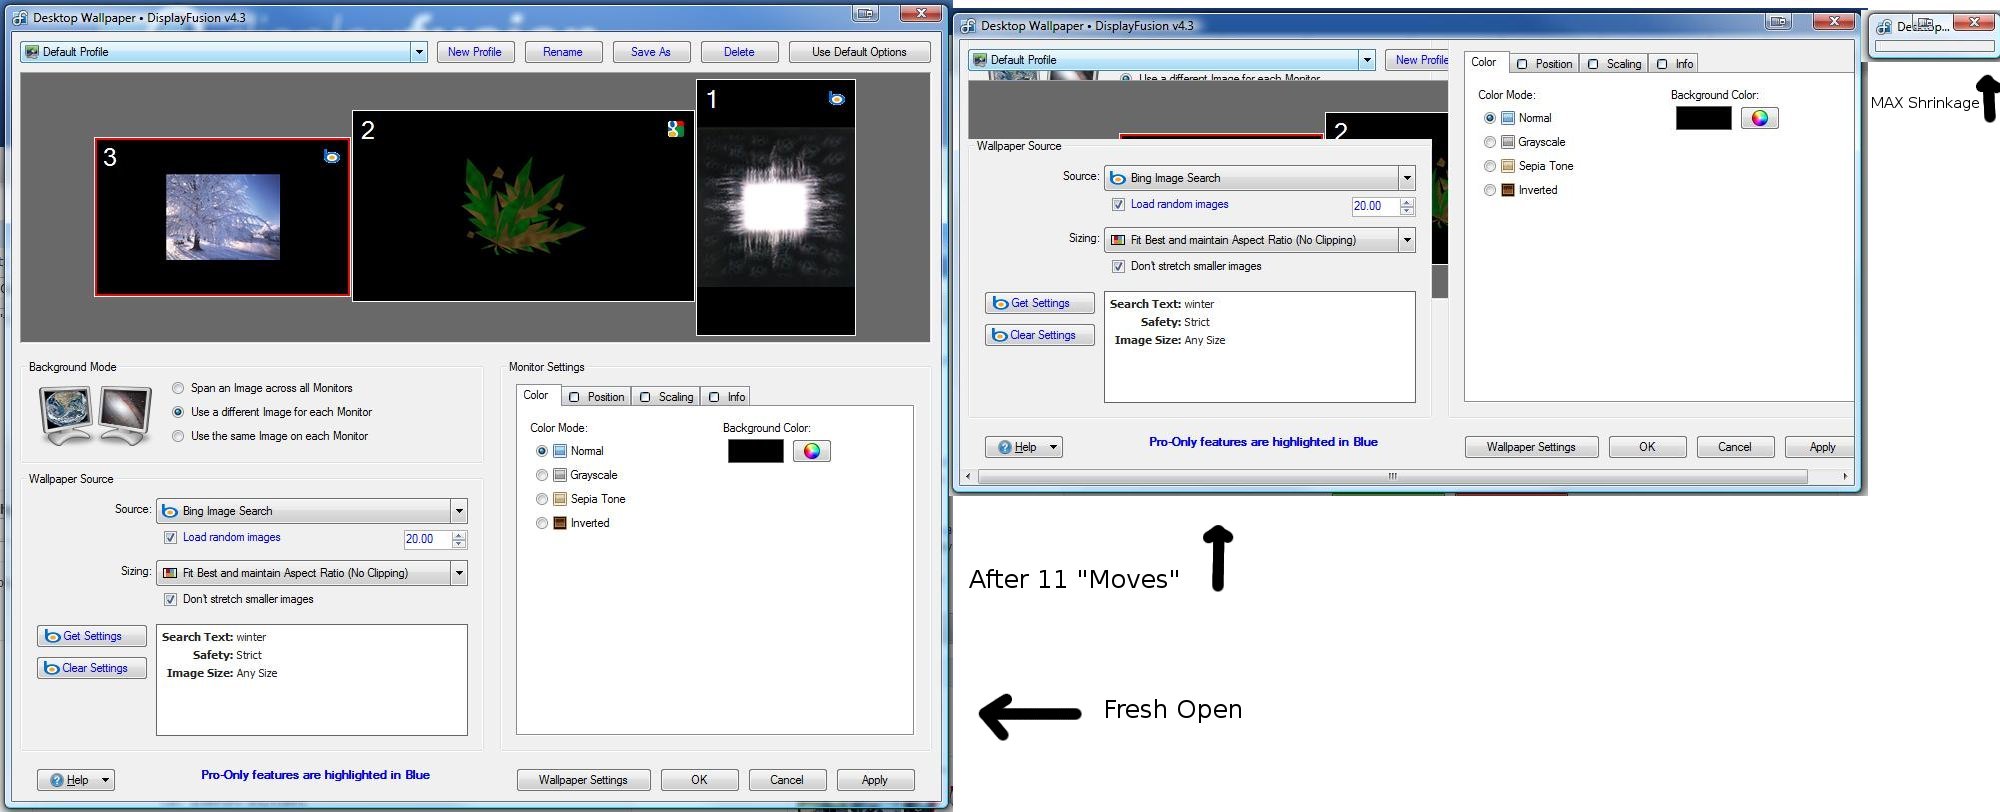
Task: Click the Google icon on monitor 2 preview
Action: pos(676,129)
